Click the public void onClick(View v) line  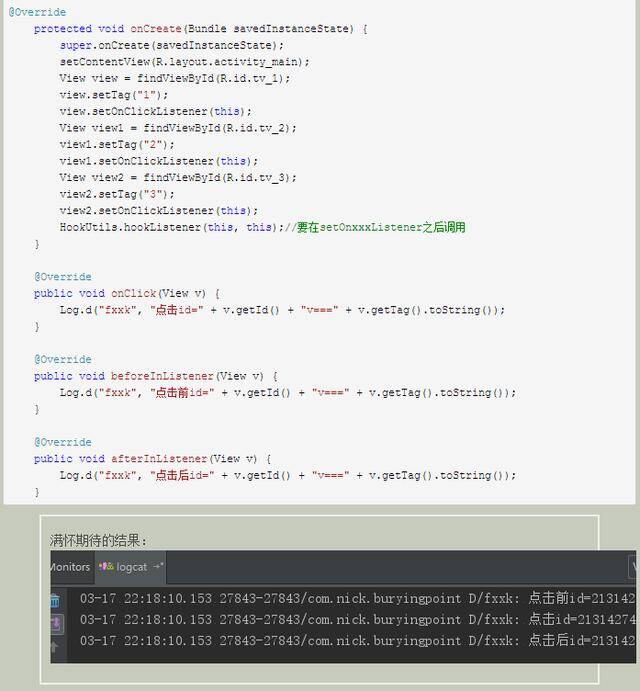127,293
